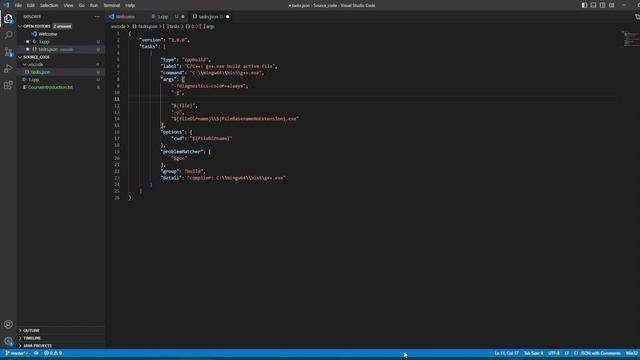The height and width of the screenshot is (360, 640).
Task: Click the unsaved dot on 1.cpp tab
Action: [x=182, y=17]
